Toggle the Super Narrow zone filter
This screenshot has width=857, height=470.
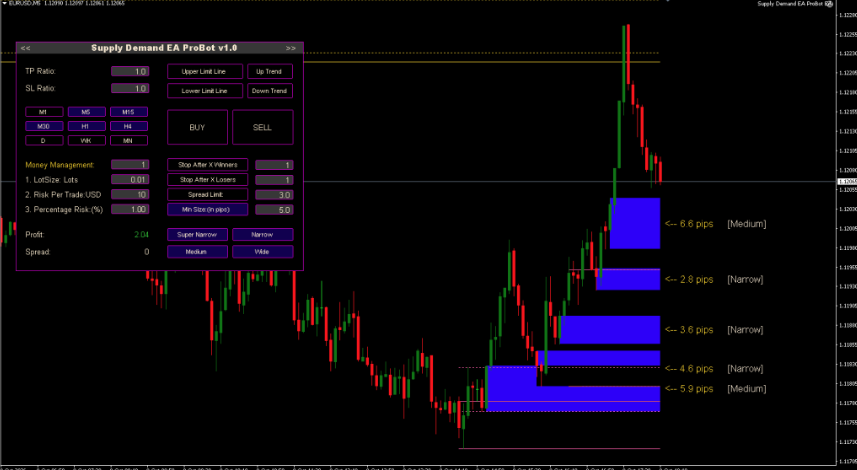[197, 234]
